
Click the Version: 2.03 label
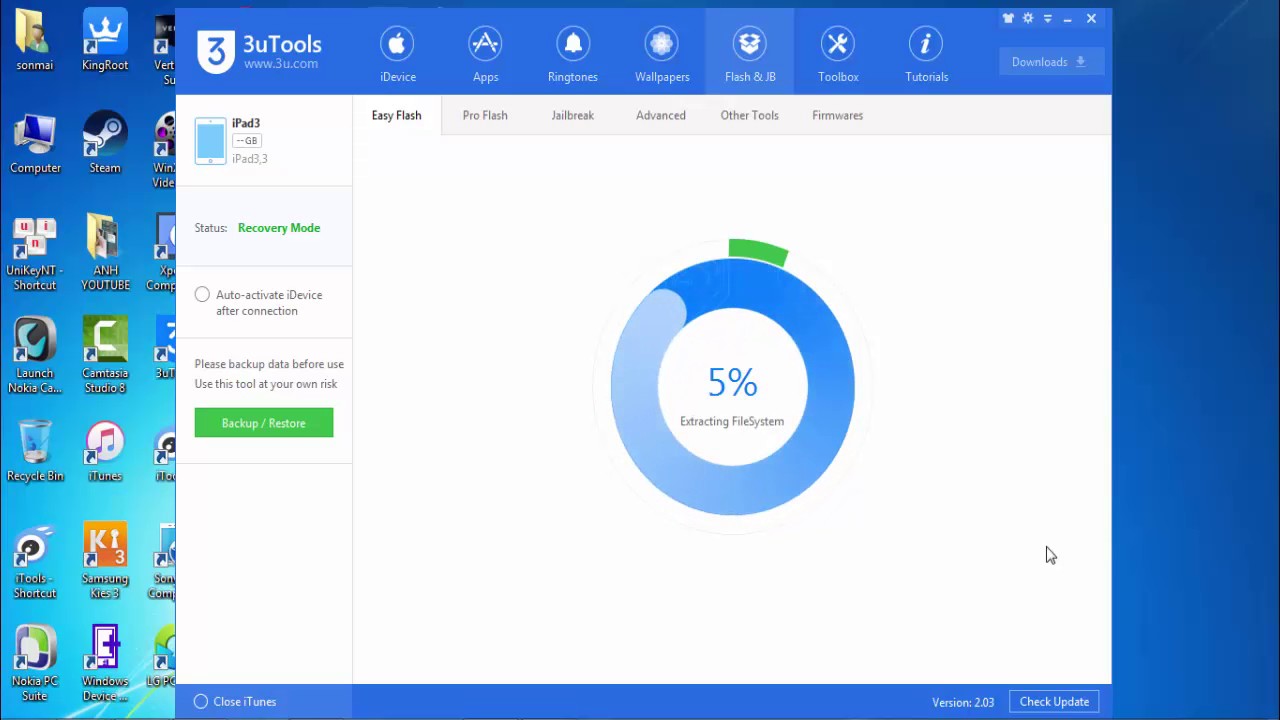point(963,702)
